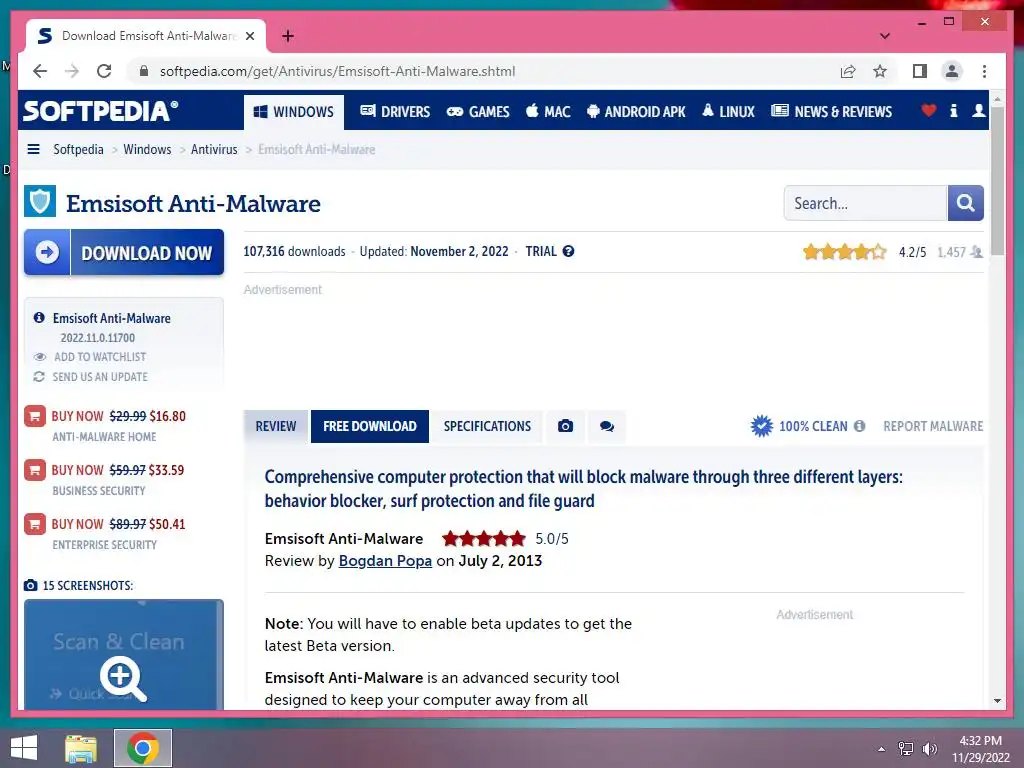Viewport: 1024px width, 768px height.
Task: Click the Antivirus breadcrumb link
Action: [214, 150]
